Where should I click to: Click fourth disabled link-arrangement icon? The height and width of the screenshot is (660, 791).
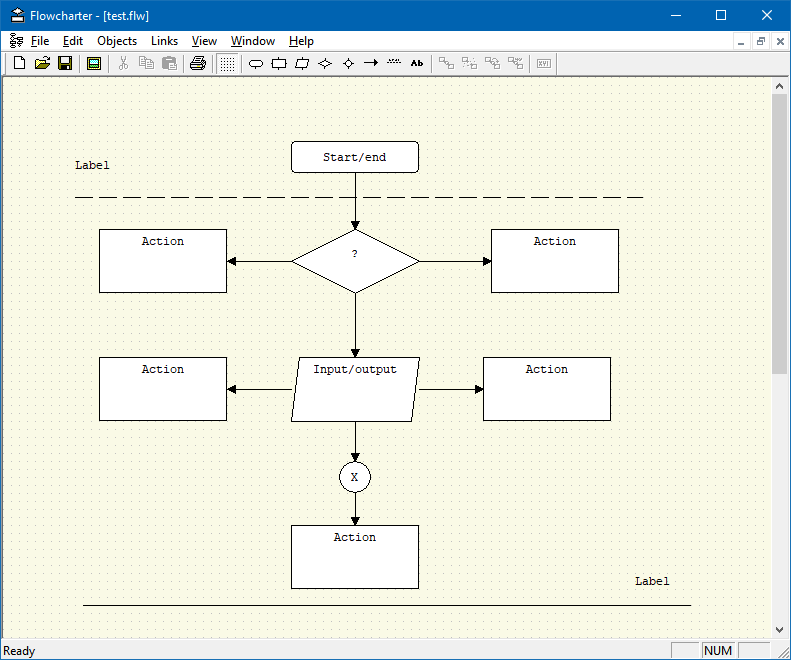[x=516, y=63]
